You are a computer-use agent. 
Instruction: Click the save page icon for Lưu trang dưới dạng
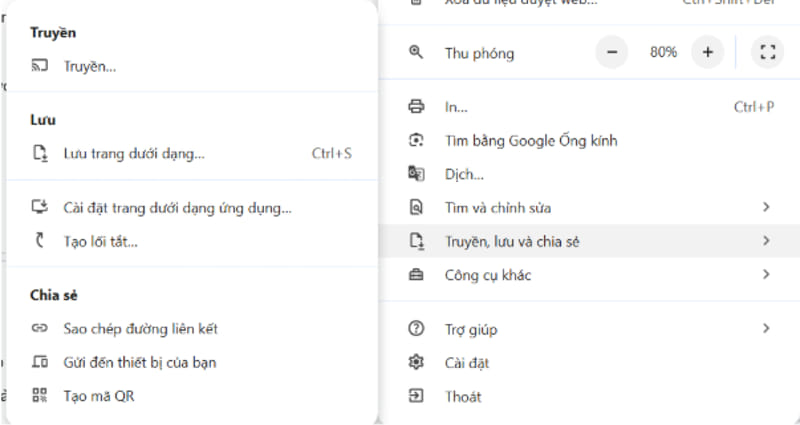(40, 154)
